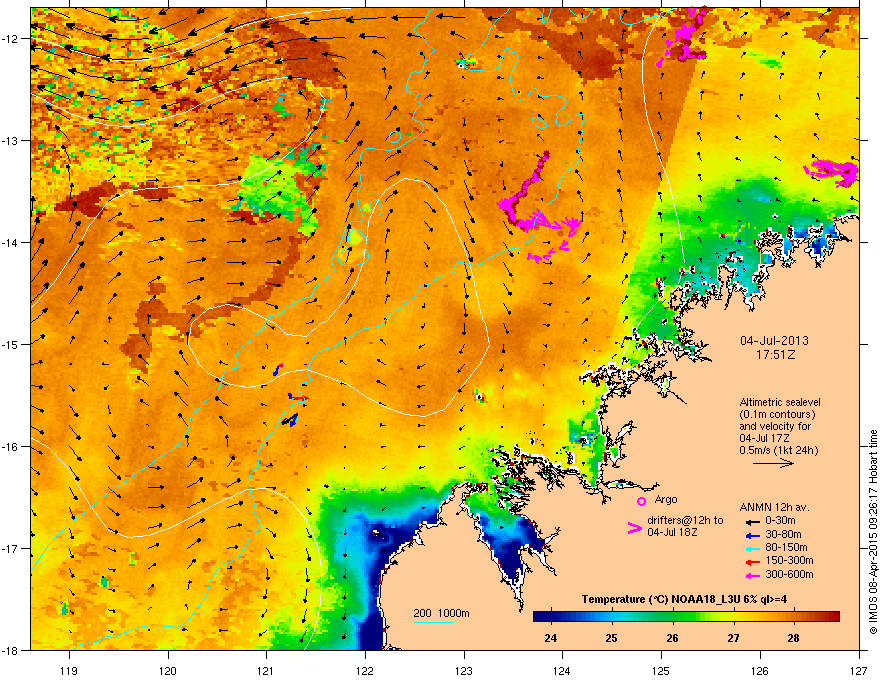Click the magenta Argo circle legend marker
Viewport: 880px width, 680px height.
(x=641, y=501)
